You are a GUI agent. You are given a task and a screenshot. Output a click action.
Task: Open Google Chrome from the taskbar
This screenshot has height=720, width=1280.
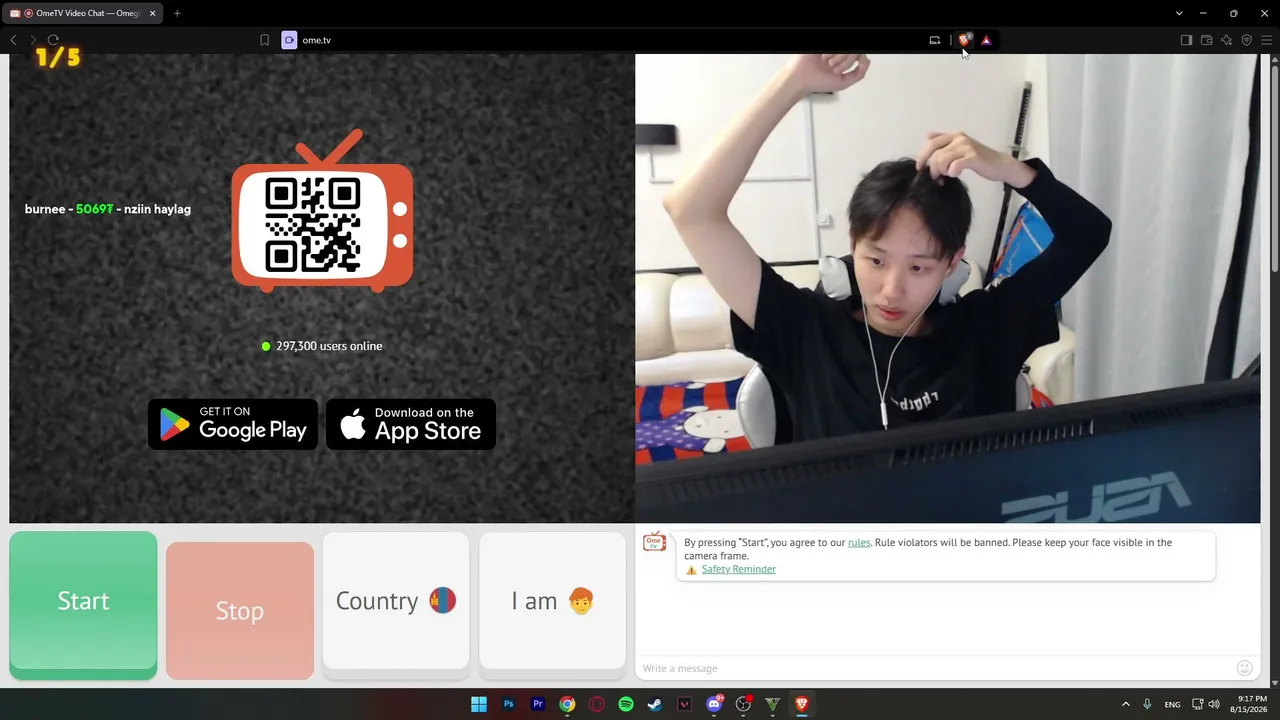pos(567,704)
